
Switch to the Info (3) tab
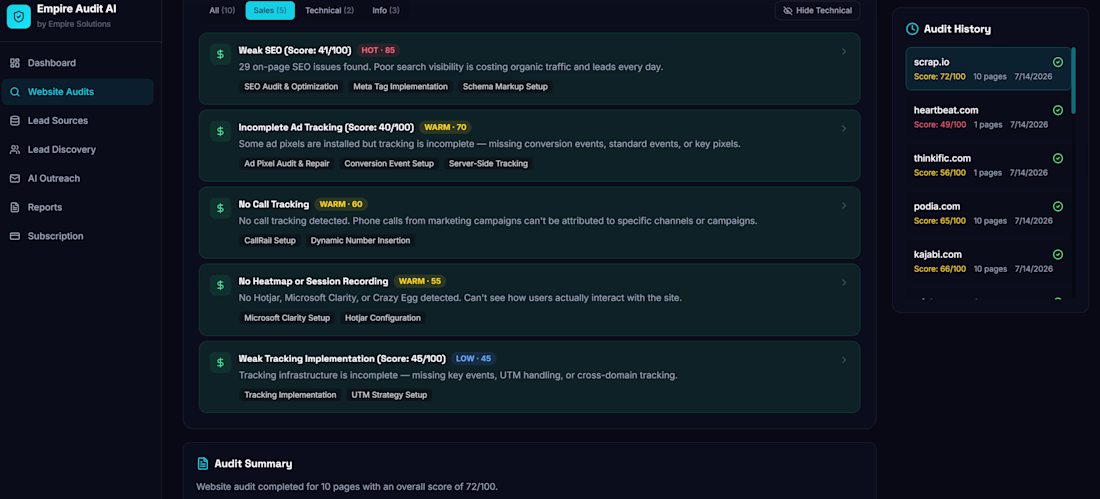tap(386, 11)
